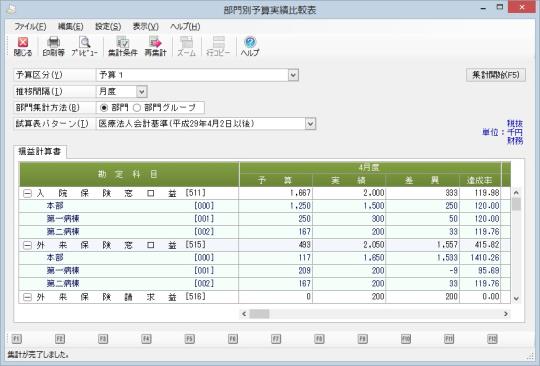Select 第一病棟 [001] row under 外来保険窓口益

pyautogui.click(x=264, y=271)
